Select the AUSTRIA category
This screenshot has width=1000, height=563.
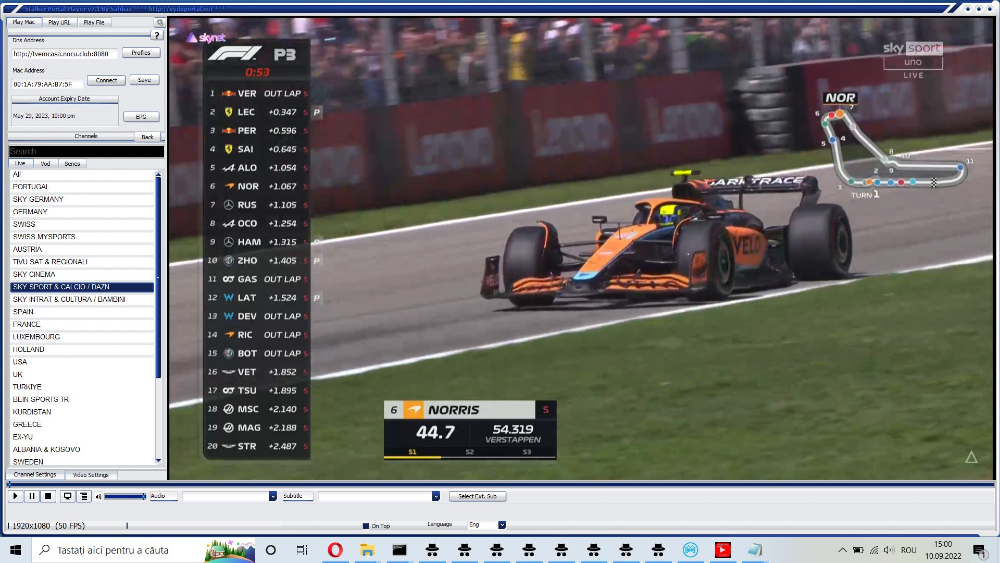pyautogui.click(x=82, y=249)
